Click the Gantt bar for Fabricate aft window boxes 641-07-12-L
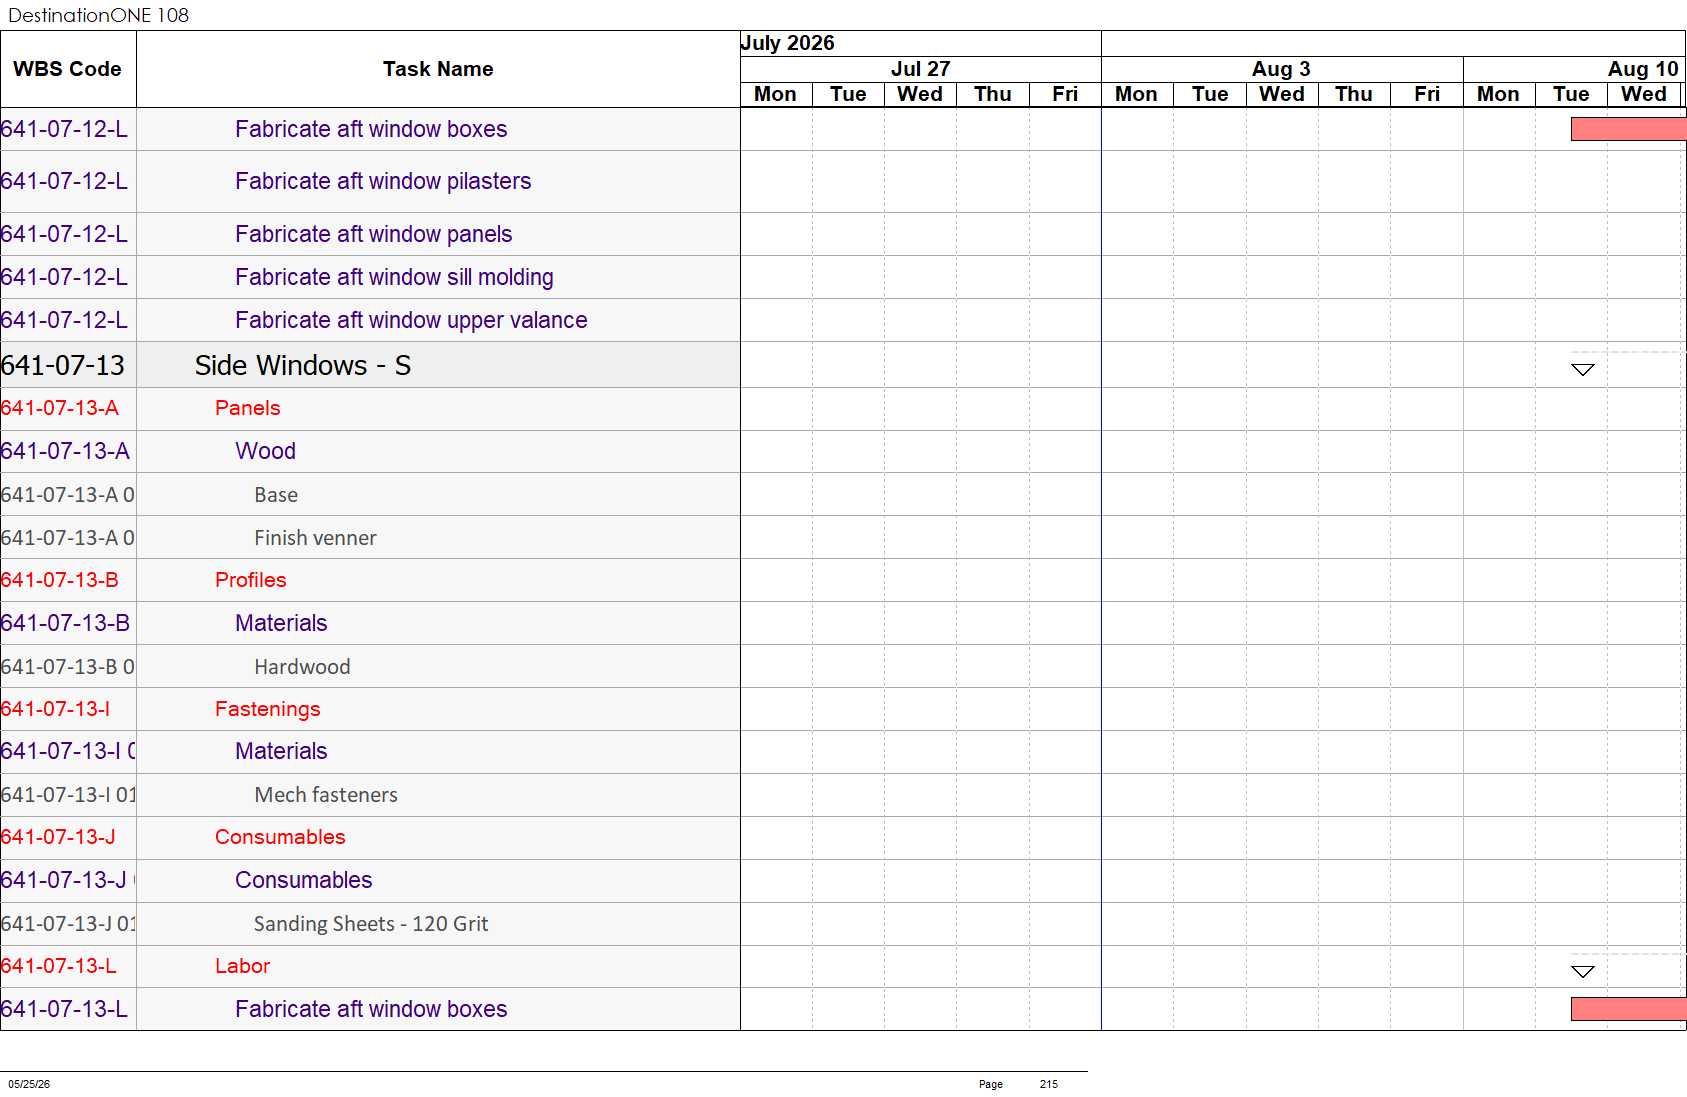The width and height of the screenshot is (1687, 1097). [x=1628, y=129]
